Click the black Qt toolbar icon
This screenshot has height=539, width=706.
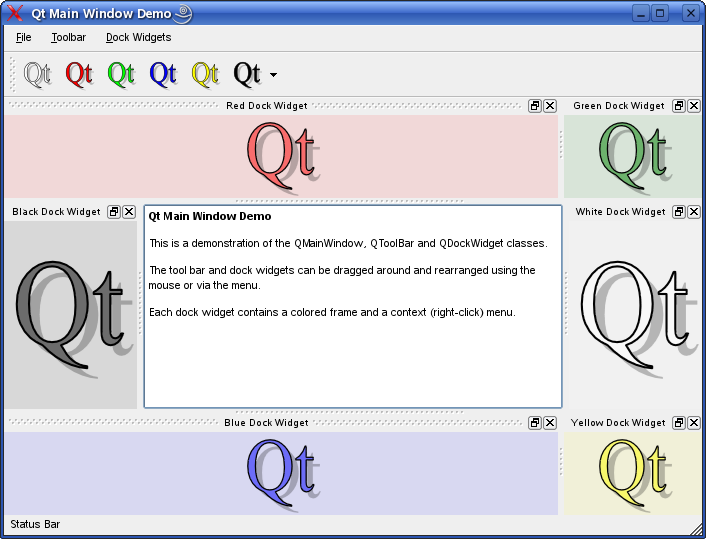coord(247,74)
